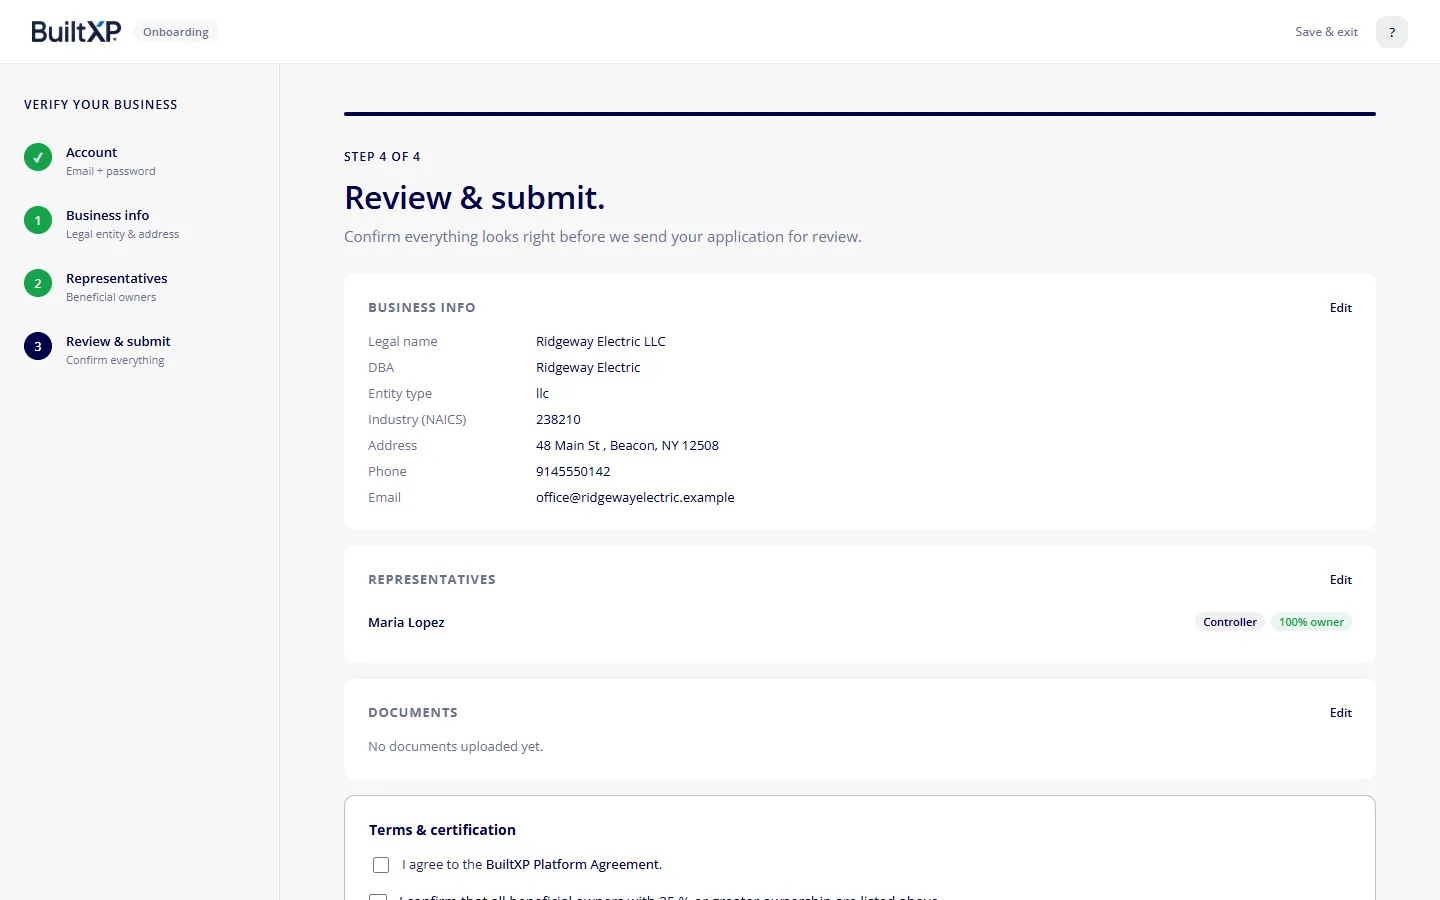Click the 'STEP 4 OF 4' label

pos(382,157)
